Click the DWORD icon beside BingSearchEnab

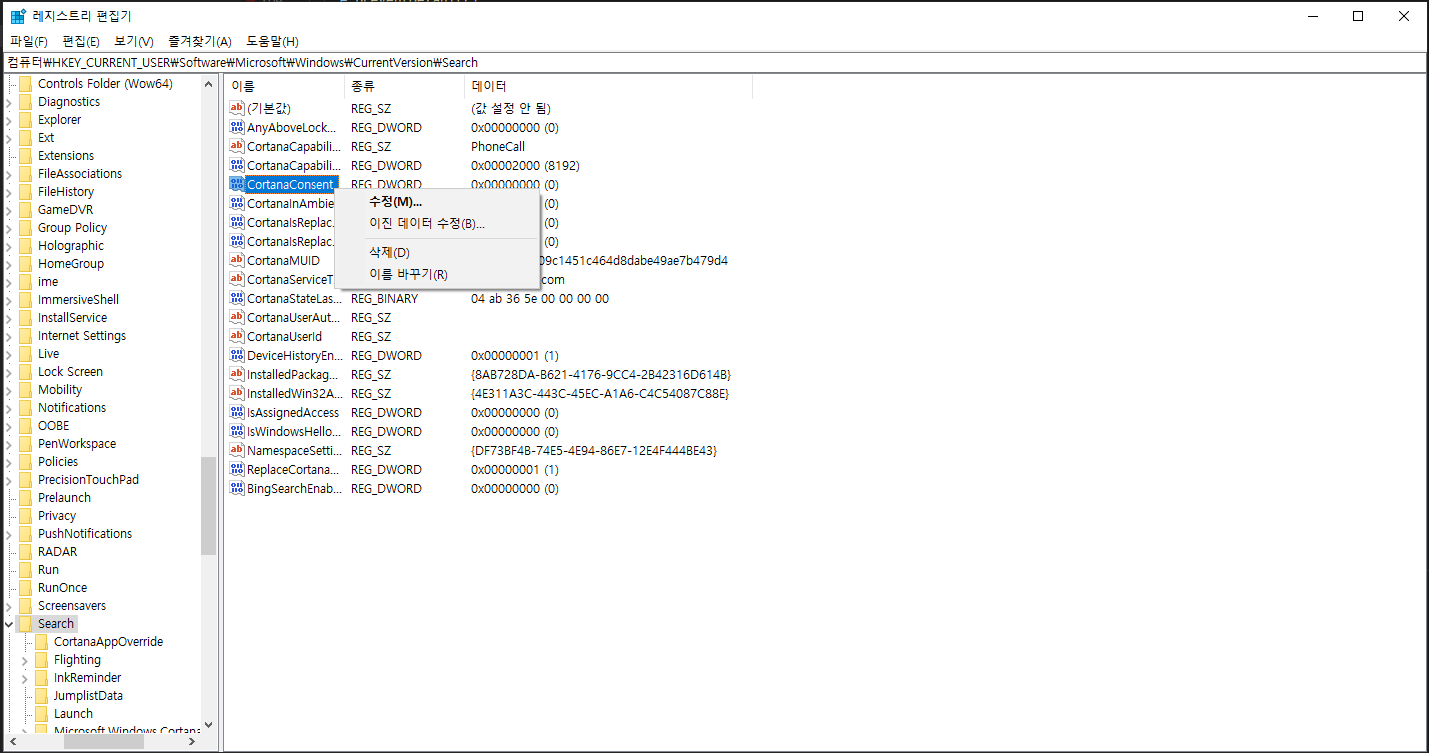click(237, 488)
